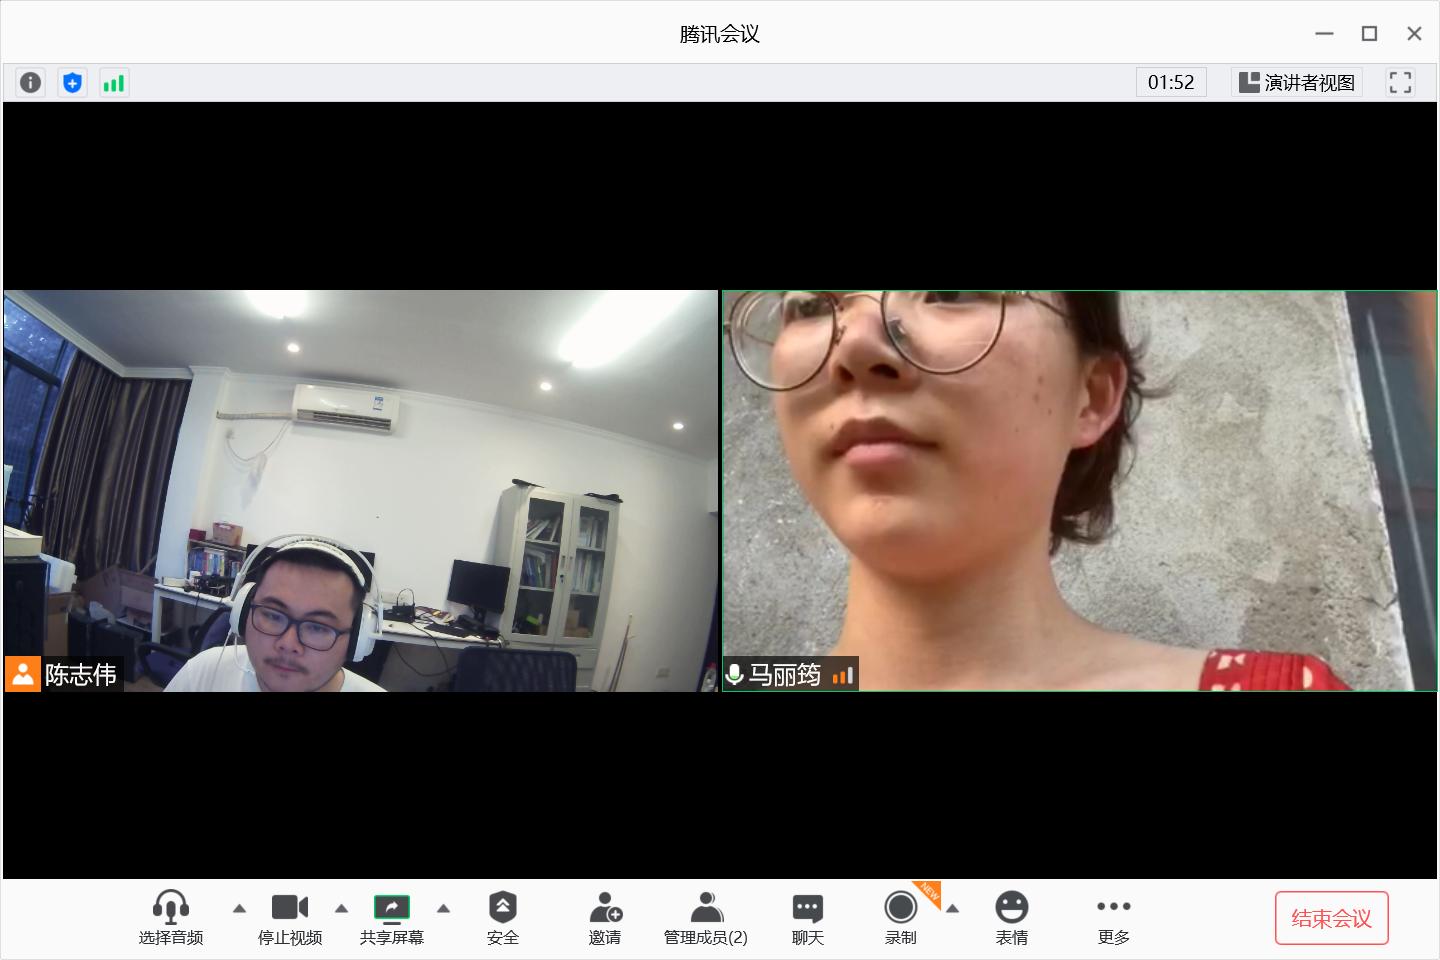The image size is (1440, 960).
Task: Switch layout using 演讲者视图
Action: tap(1297, 82)
